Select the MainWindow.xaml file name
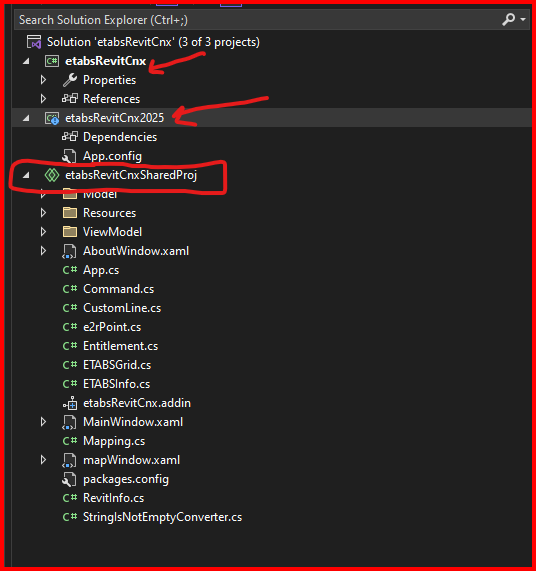The width and height of the screenshot is (536, 571). [133, 422]
